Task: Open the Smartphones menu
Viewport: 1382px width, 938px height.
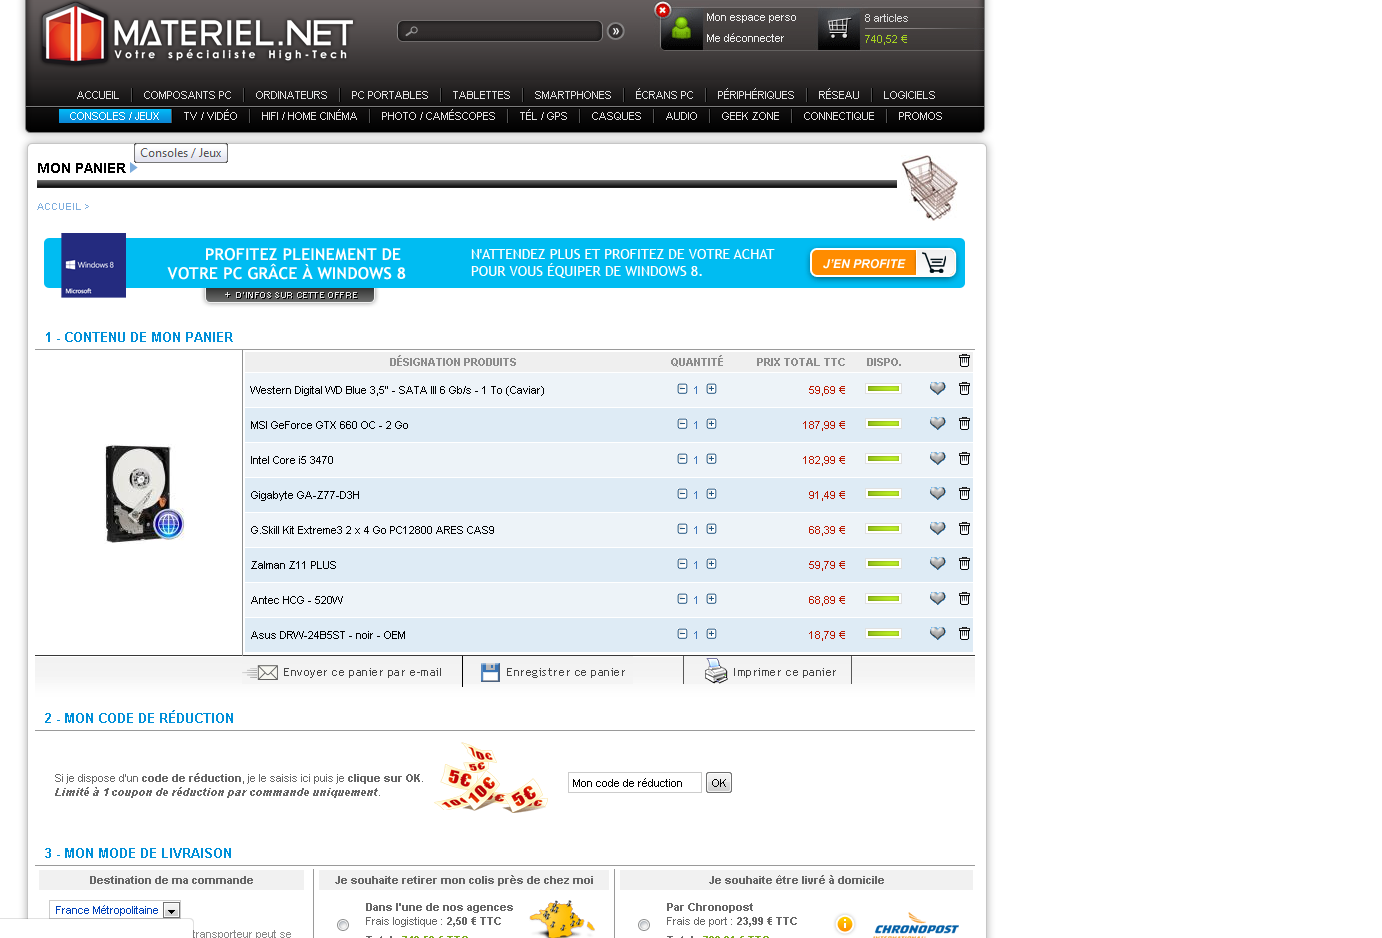Action: coord(572,95)
